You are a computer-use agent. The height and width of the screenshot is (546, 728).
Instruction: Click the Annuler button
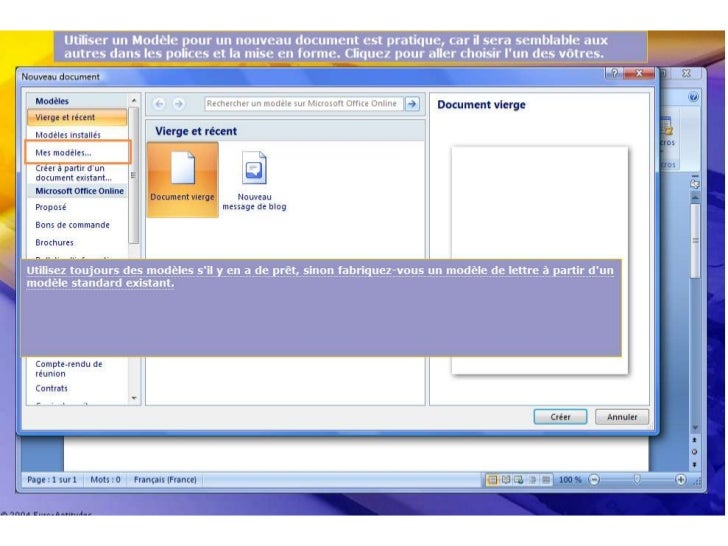tap(622, 417)
